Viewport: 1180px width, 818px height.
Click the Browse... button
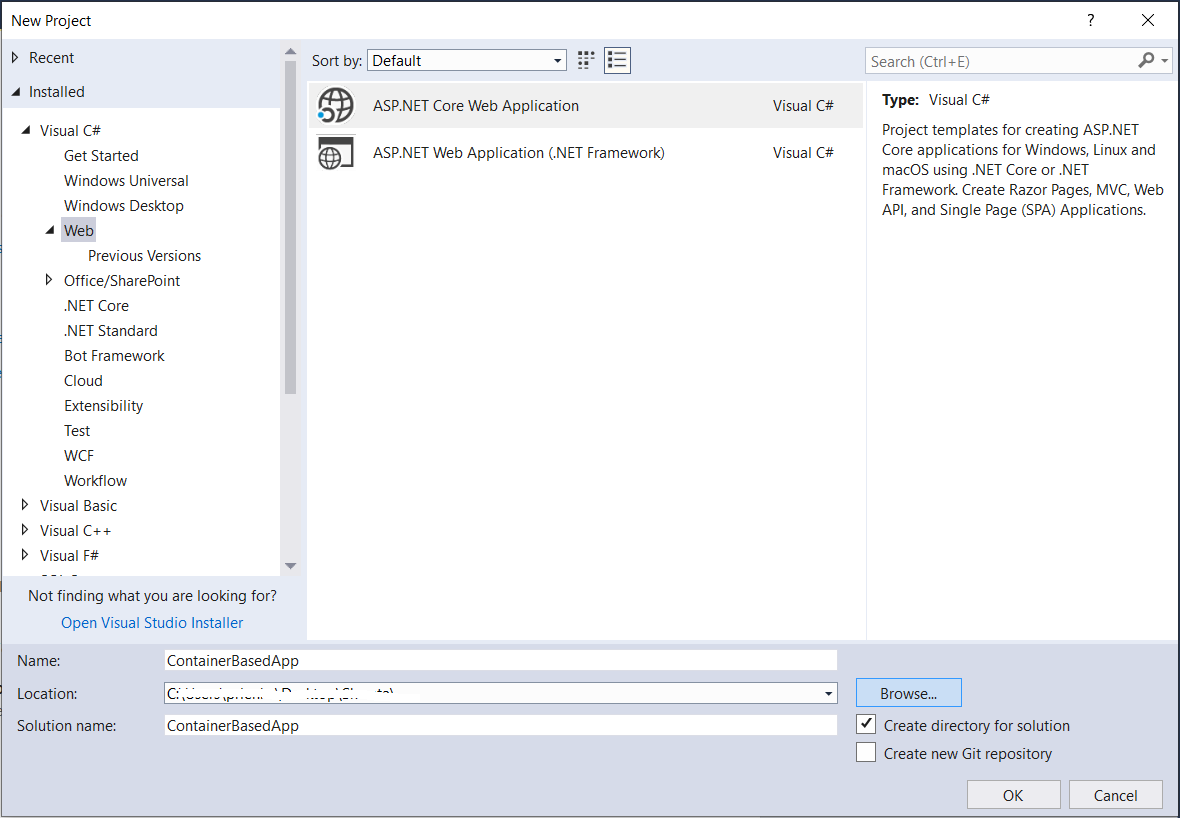tap(908, 693)
